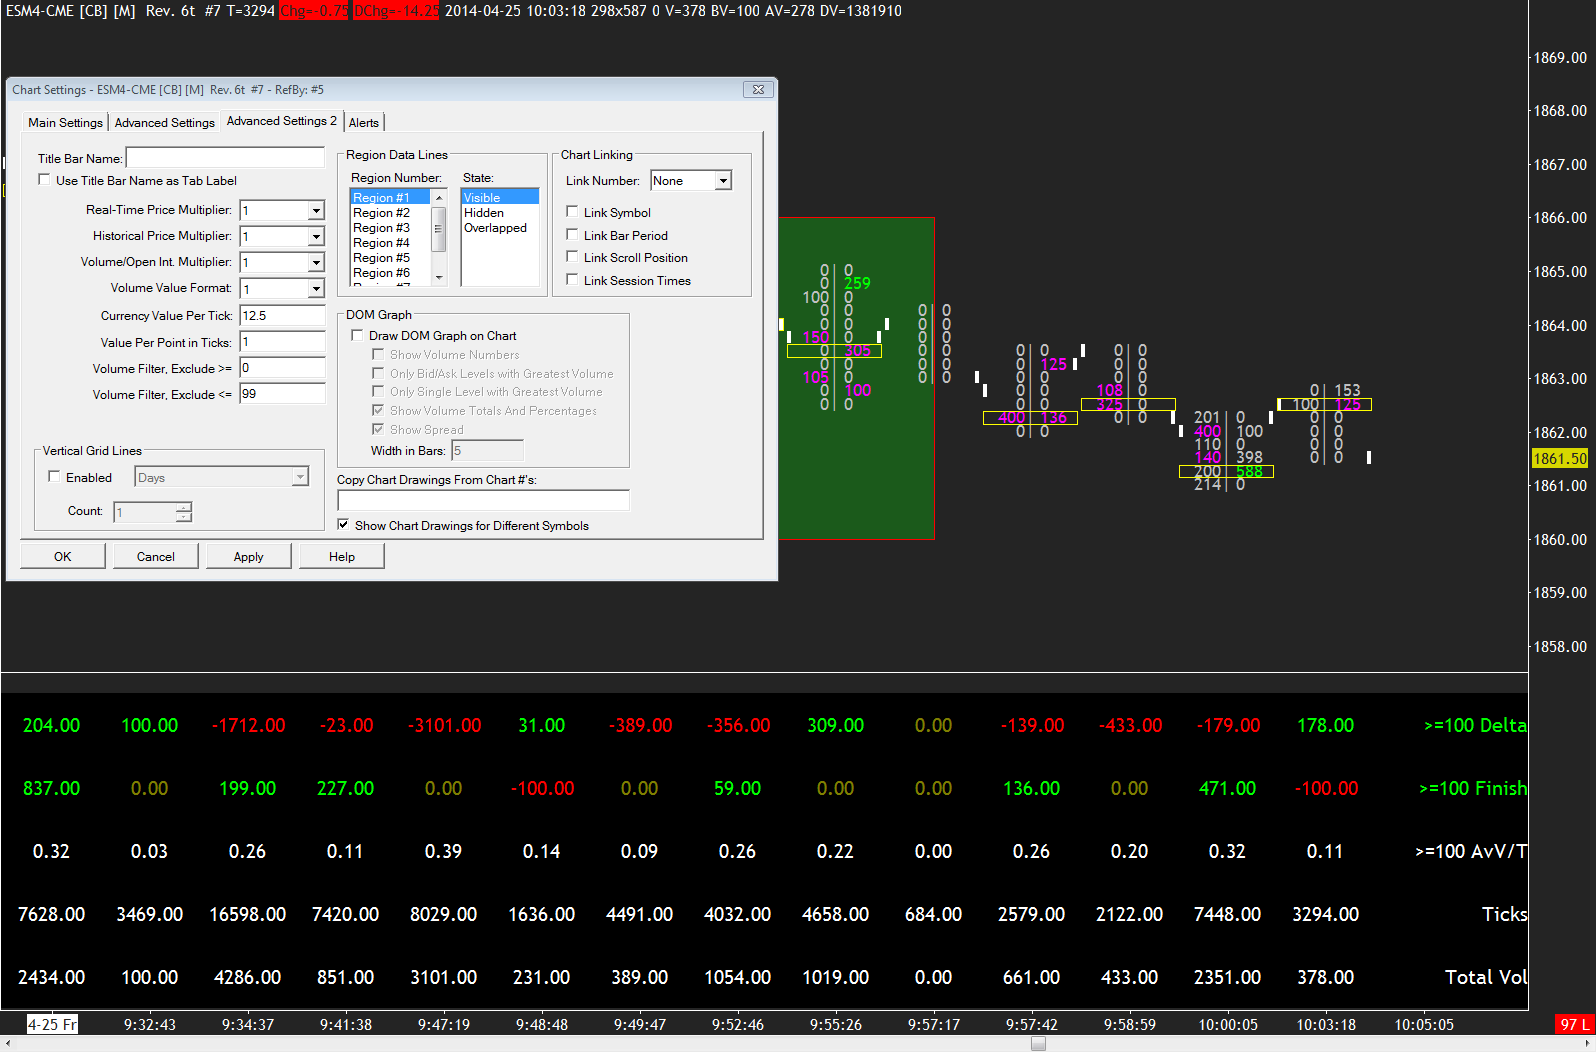Uncheck Show Chart Drawings for Different Symbols
Image resolution: width=1596 pixels, height=1052 pixels.
click(x=343, y=525)
